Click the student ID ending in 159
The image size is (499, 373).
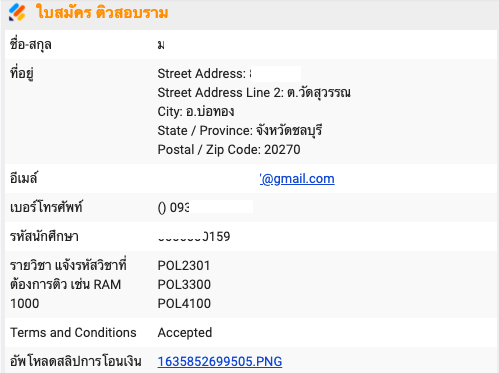(194, 237)
